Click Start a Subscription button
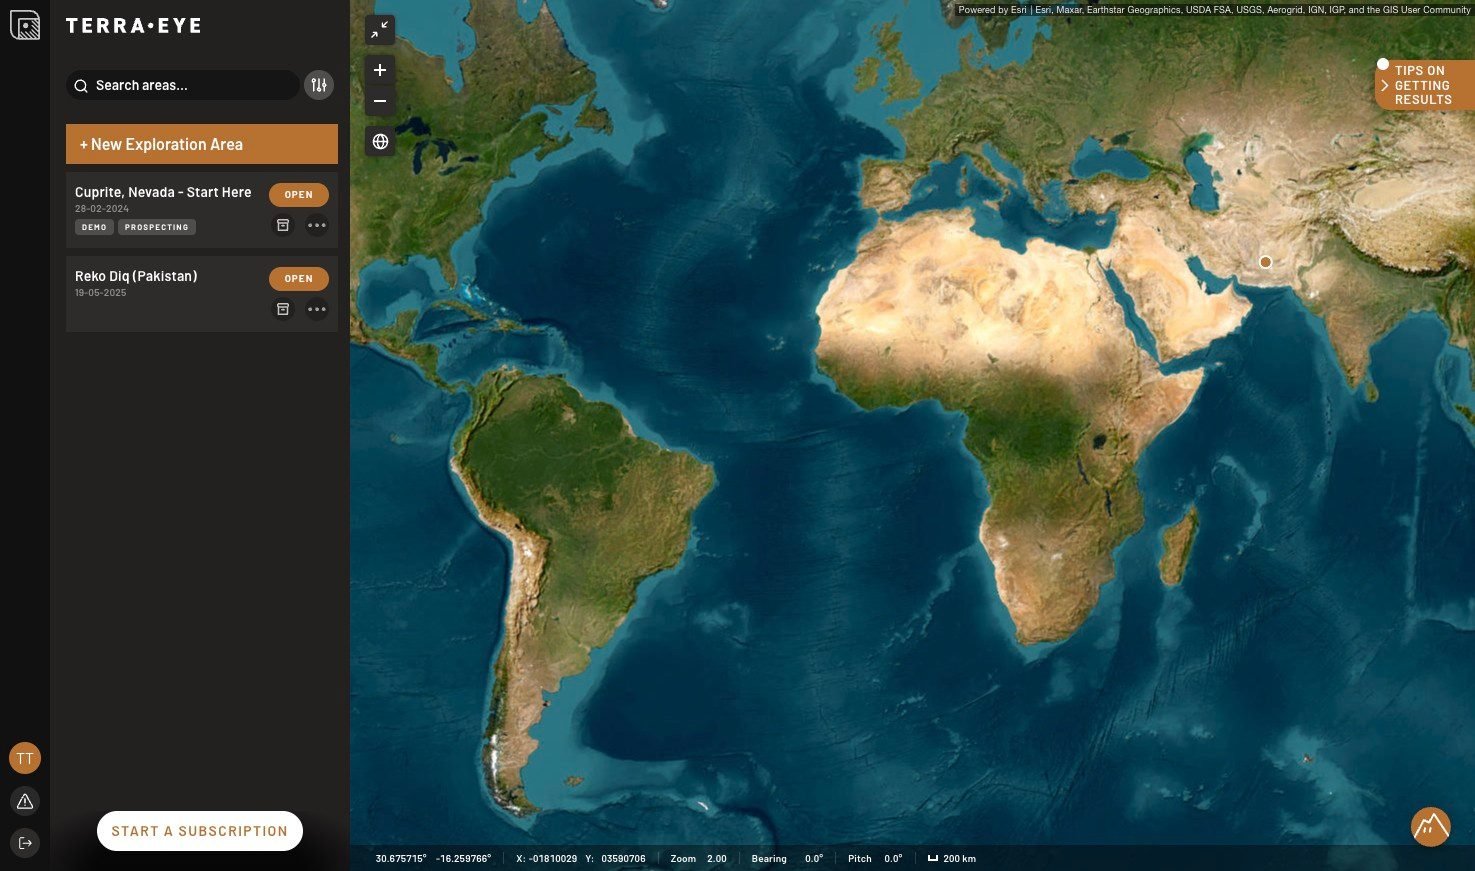The width and height of the screenshot is (1475, 871). coord(200,831)
